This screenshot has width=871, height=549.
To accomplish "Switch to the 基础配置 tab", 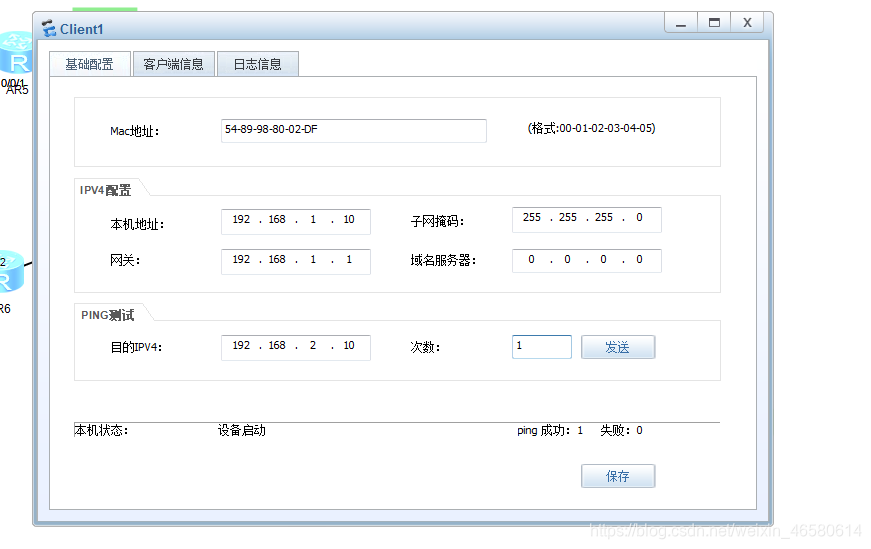I will tap(90, 64).
